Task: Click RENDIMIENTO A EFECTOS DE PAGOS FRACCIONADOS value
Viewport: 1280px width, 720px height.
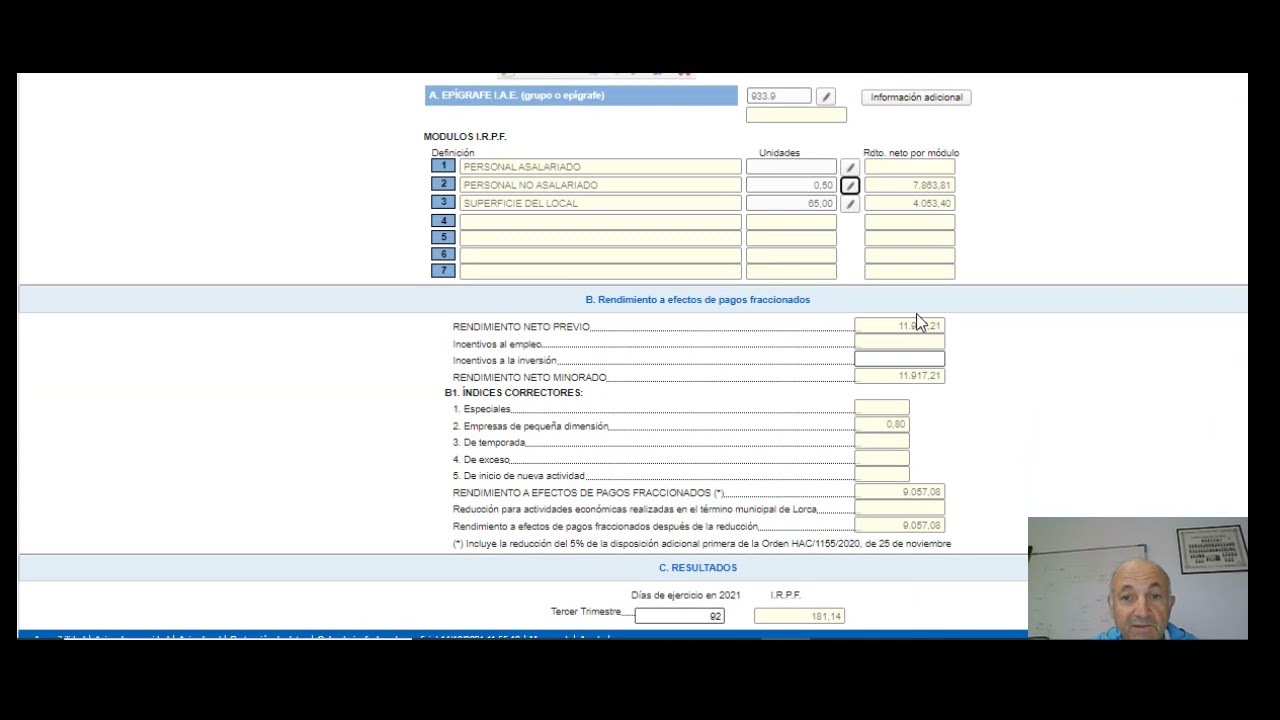Action: [899, 492]
